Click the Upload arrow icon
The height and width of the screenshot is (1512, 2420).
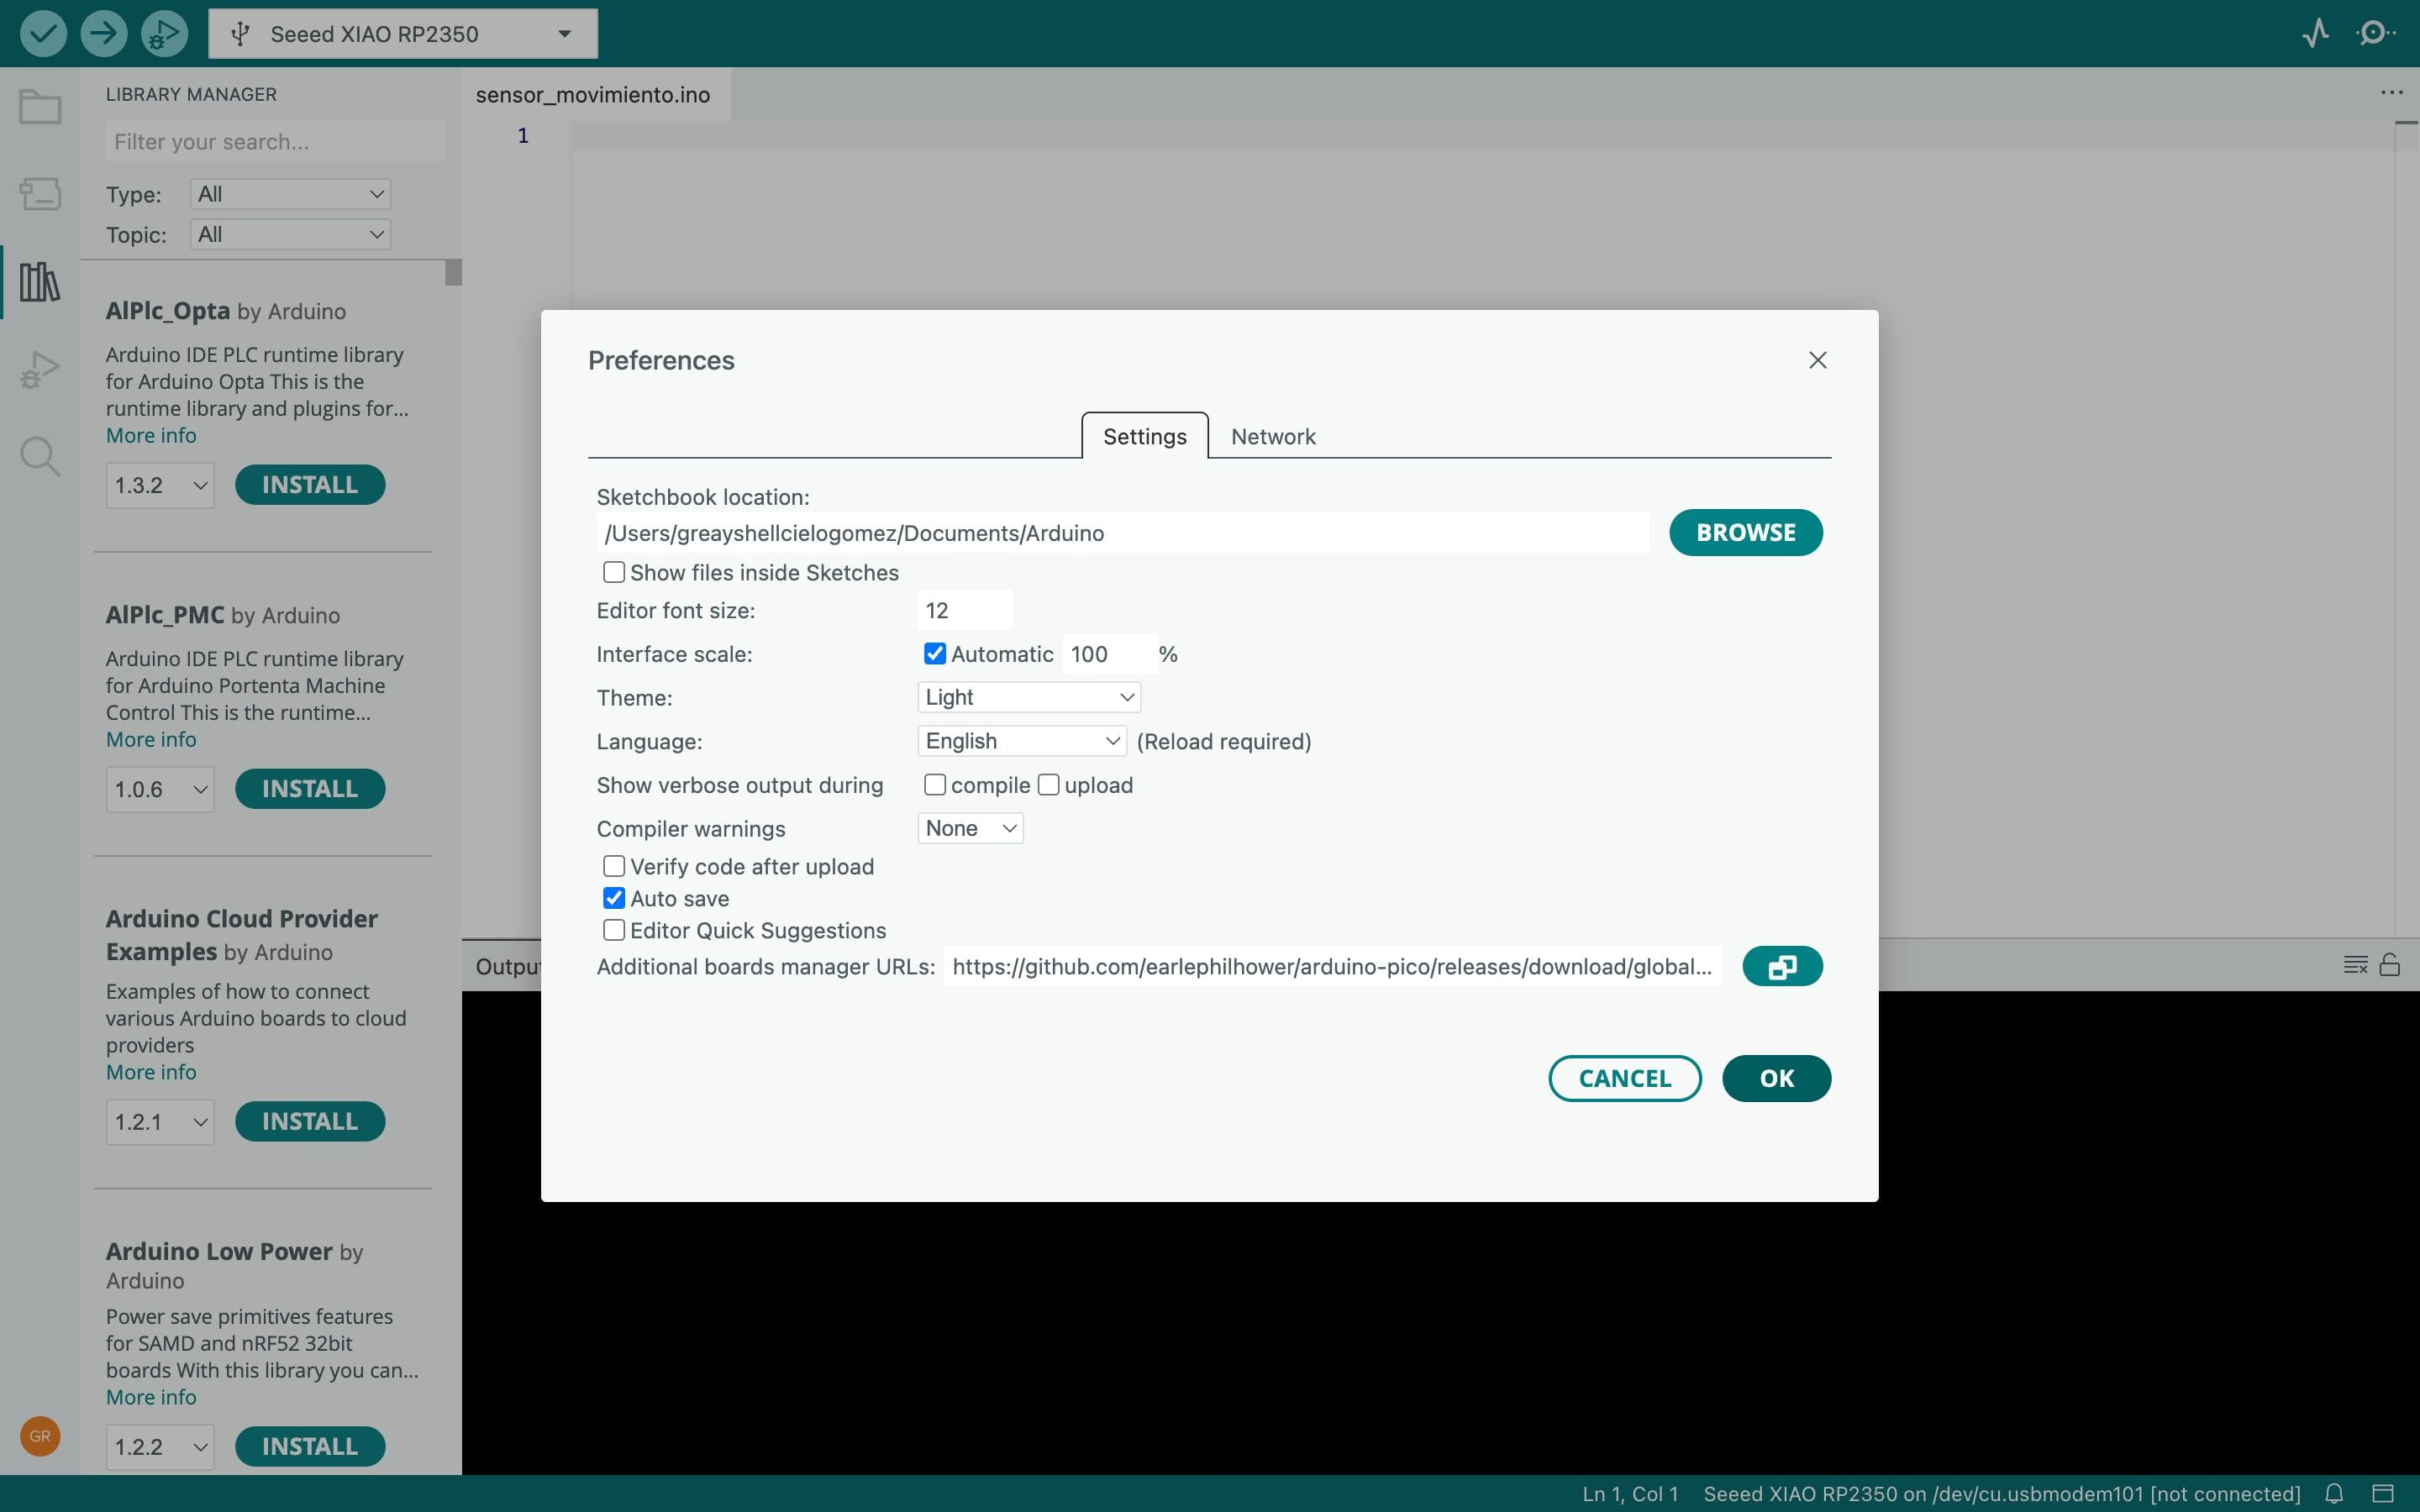[x=103, y=33]
